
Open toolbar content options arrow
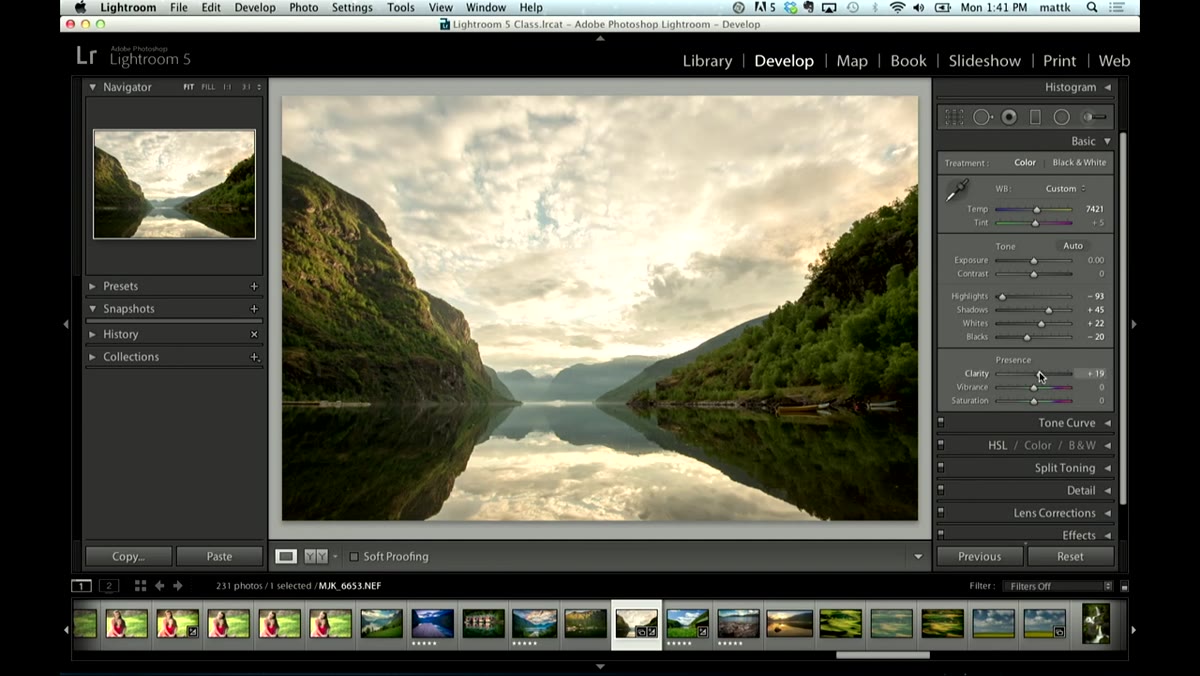(x=918, y=557)
